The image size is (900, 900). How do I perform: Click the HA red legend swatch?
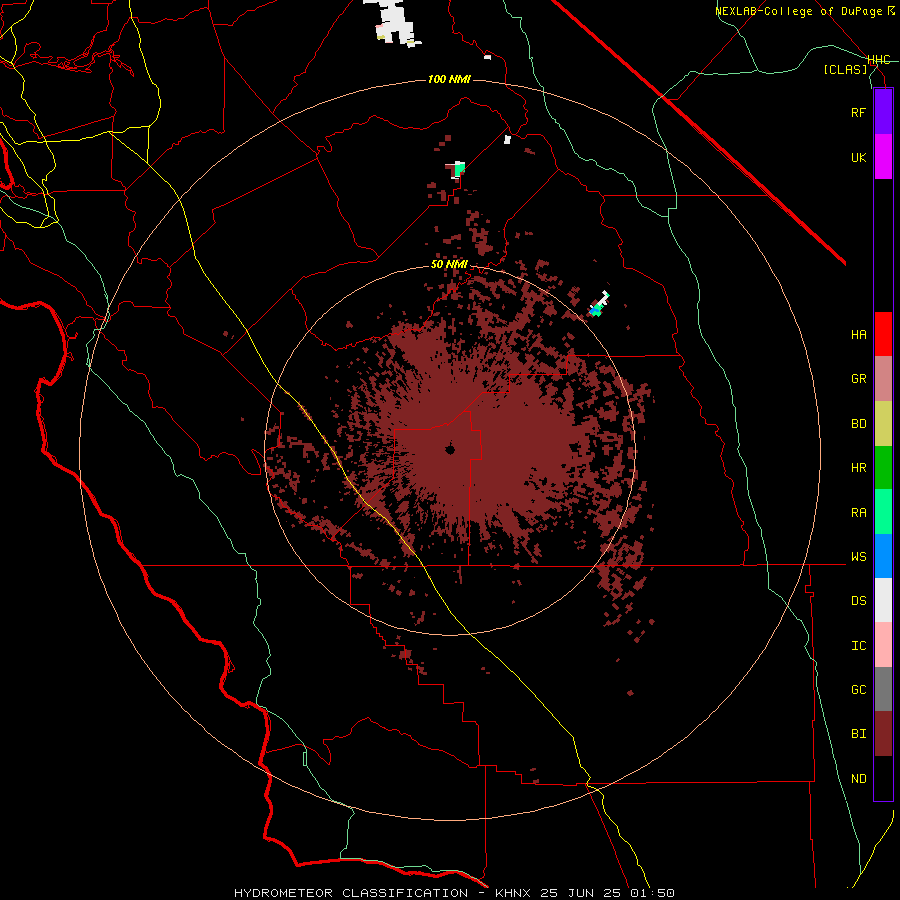tap(883, 334)
